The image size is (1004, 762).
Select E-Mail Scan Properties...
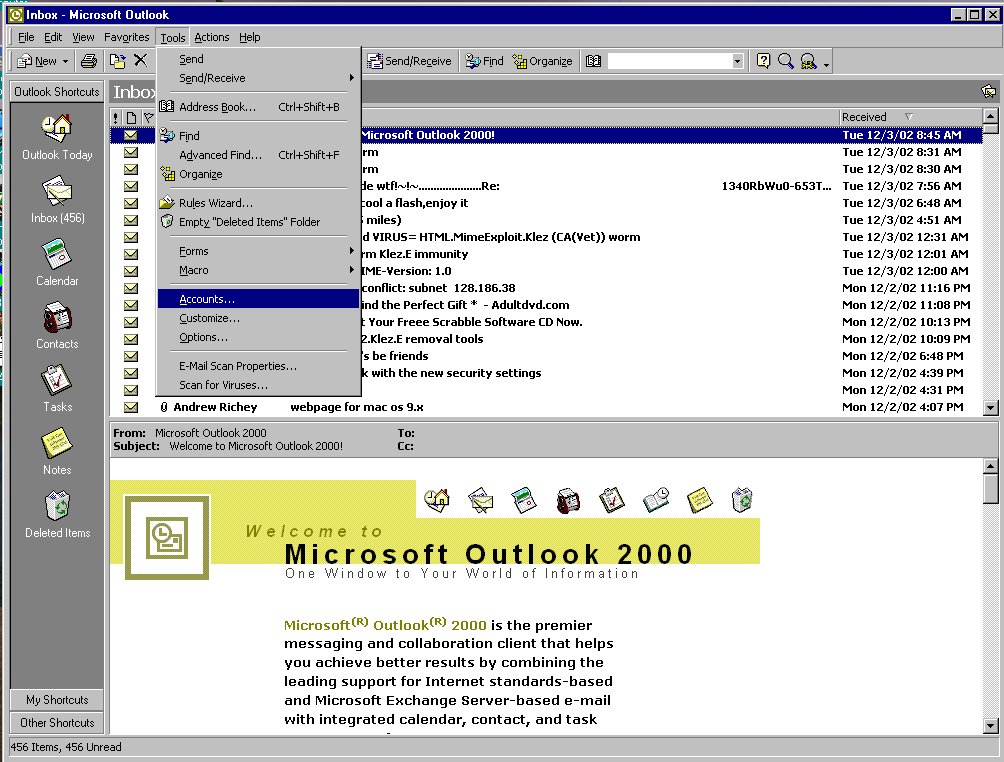[258, 366]
